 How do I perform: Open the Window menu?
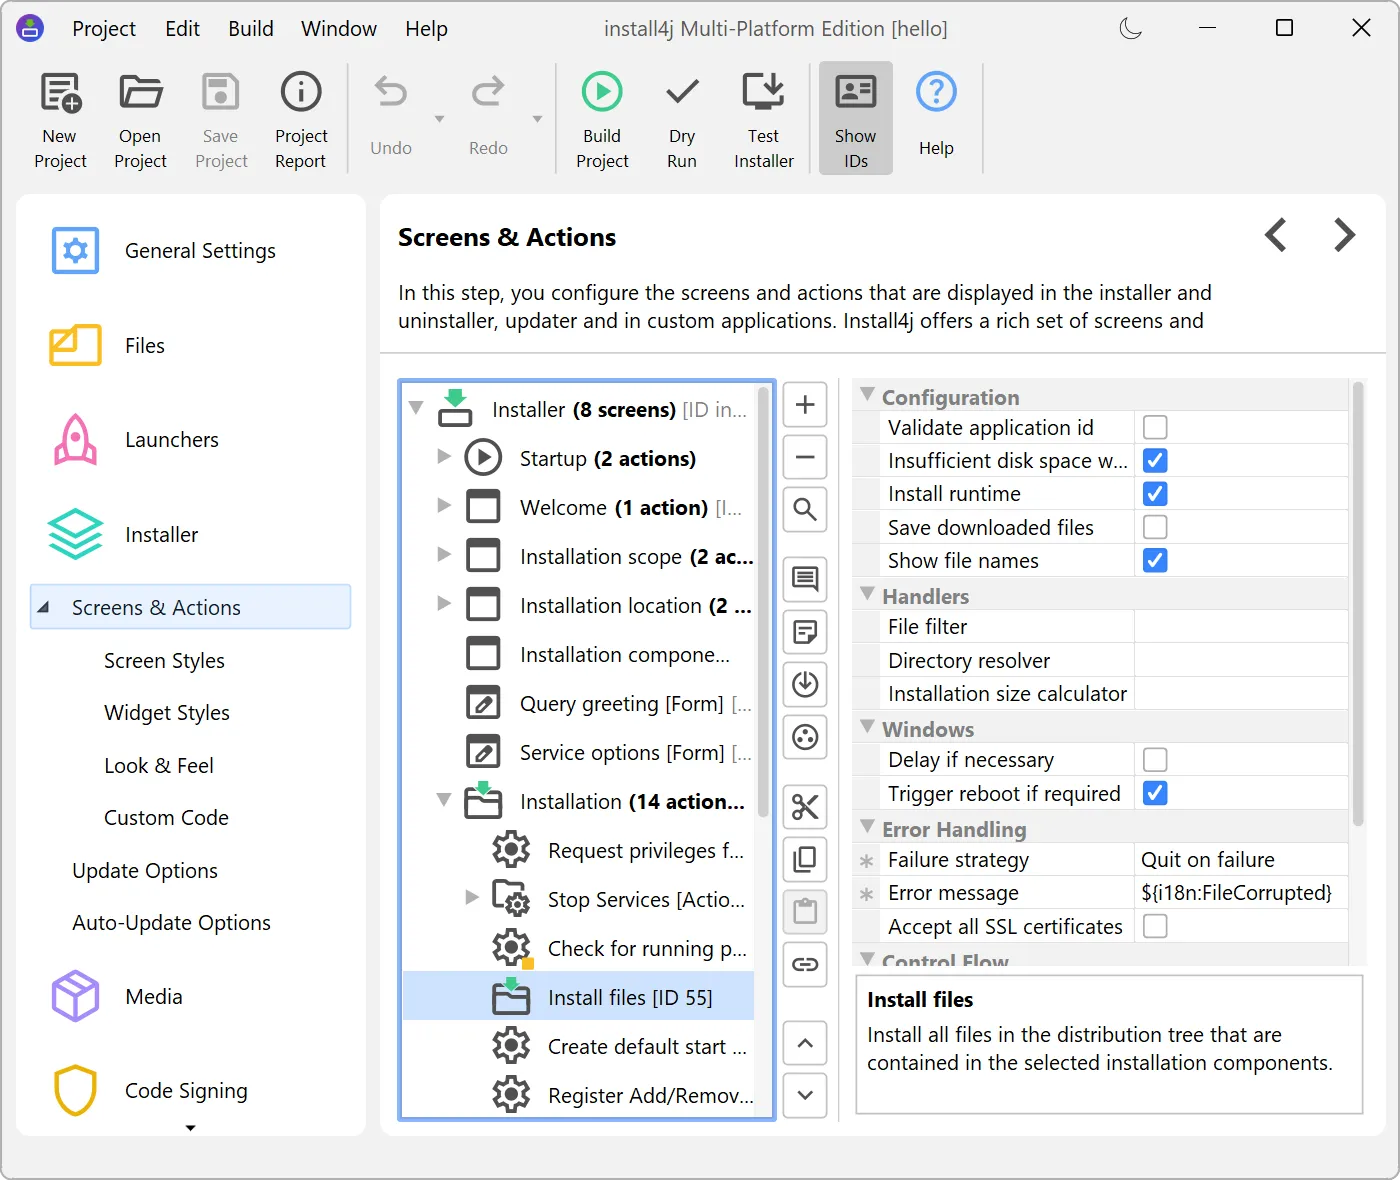pyautogui.click(x=338, y=28)
